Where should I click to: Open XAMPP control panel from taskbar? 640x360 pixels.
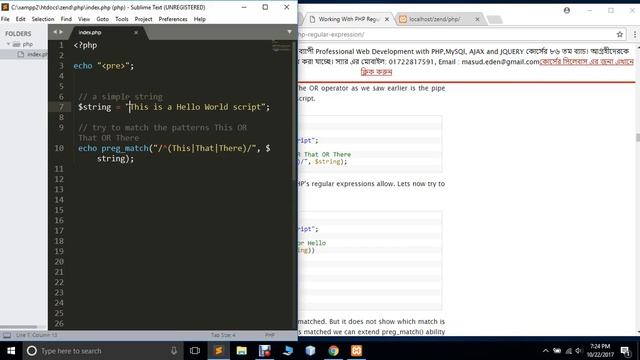tap(356, 351)
